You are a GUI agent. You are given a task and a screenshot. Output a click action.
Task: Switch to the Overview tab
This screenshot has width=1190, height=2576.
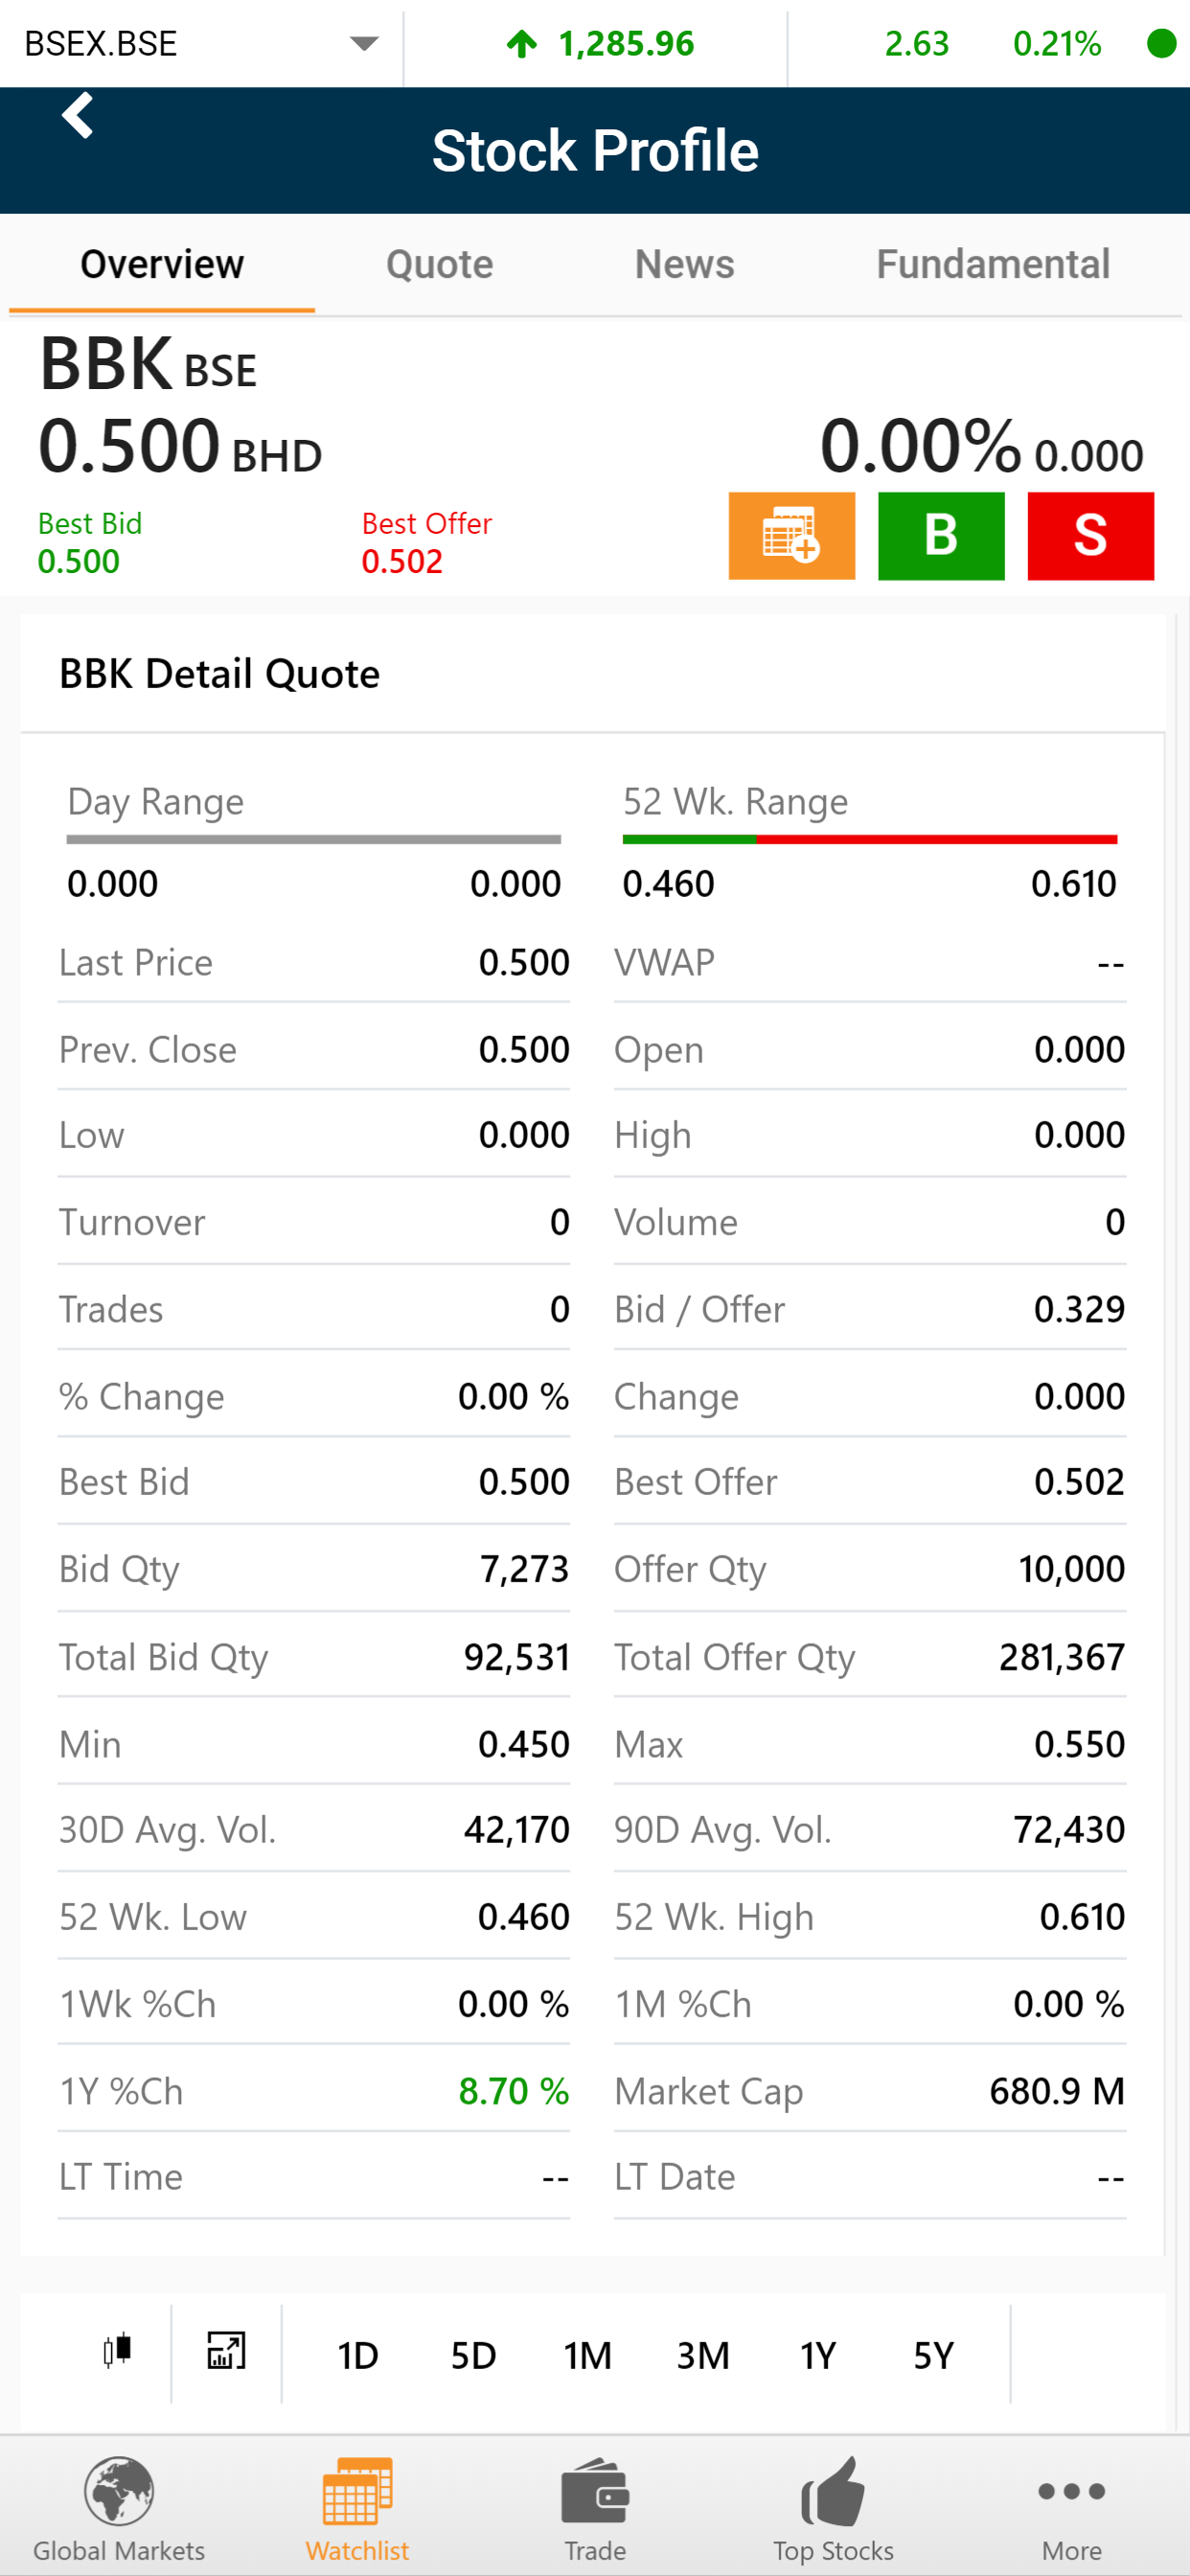[x=162, y=264]
